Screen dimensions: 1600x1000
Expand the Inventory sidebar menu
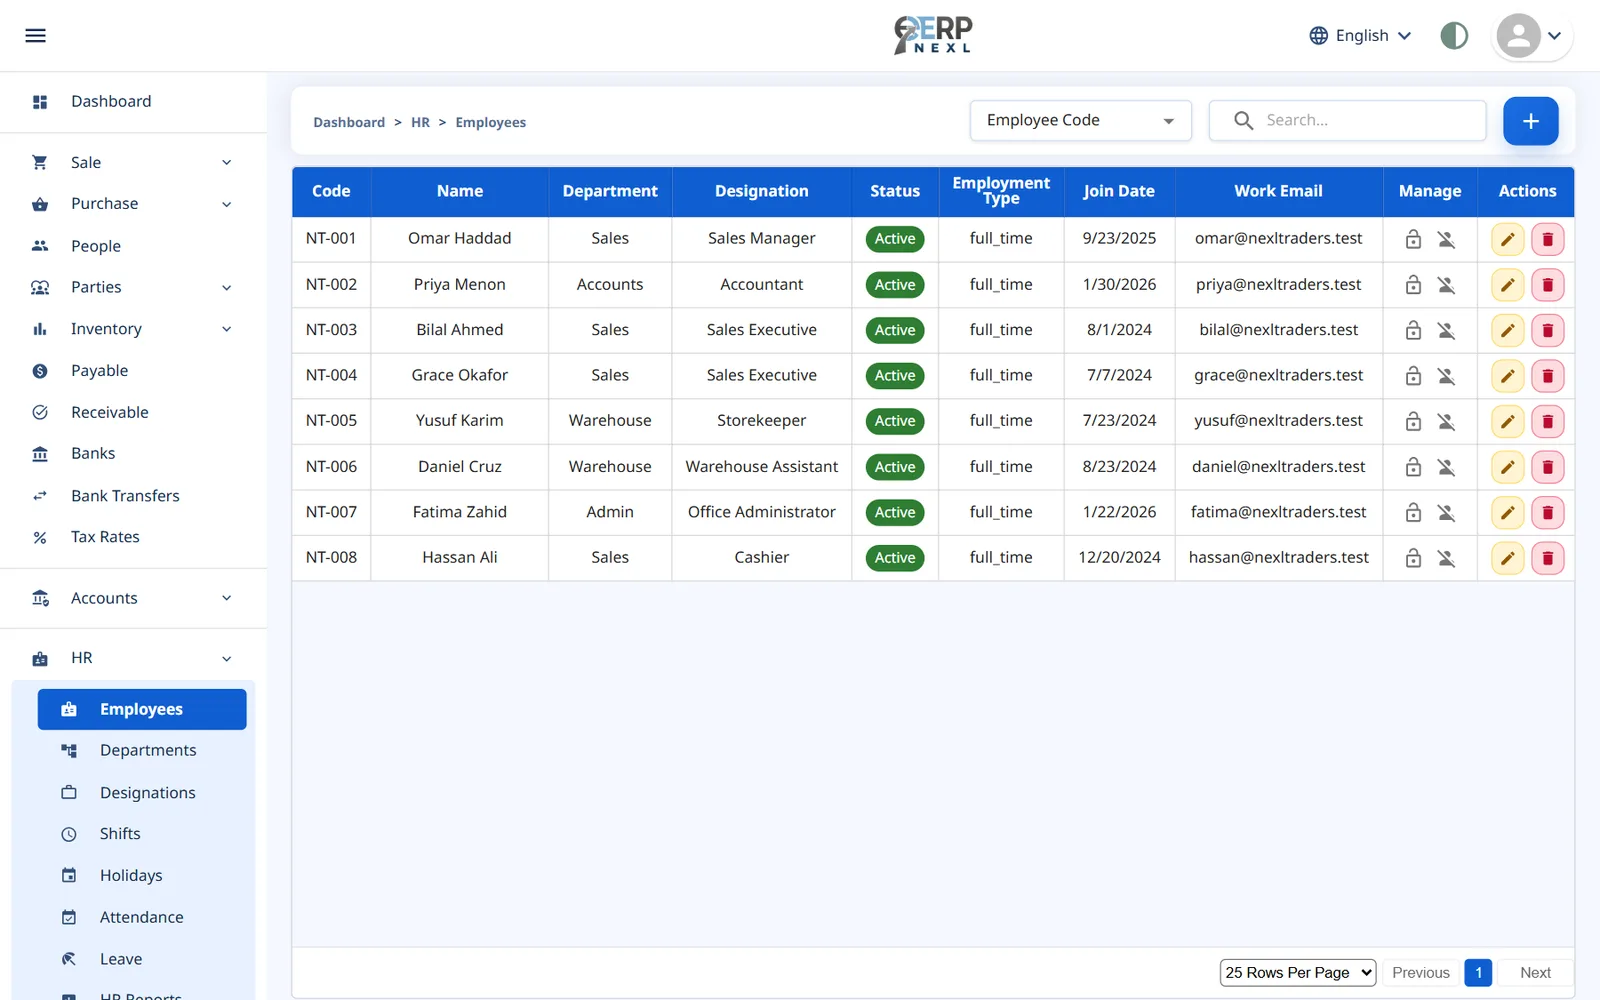click(133, 329)
